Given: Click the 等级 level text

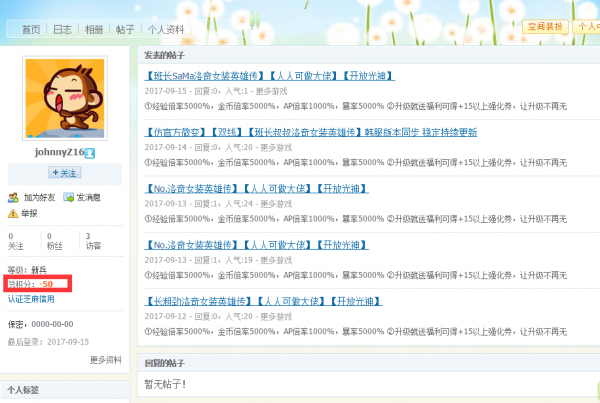Looking at the screenshot, I should (27, 270).
